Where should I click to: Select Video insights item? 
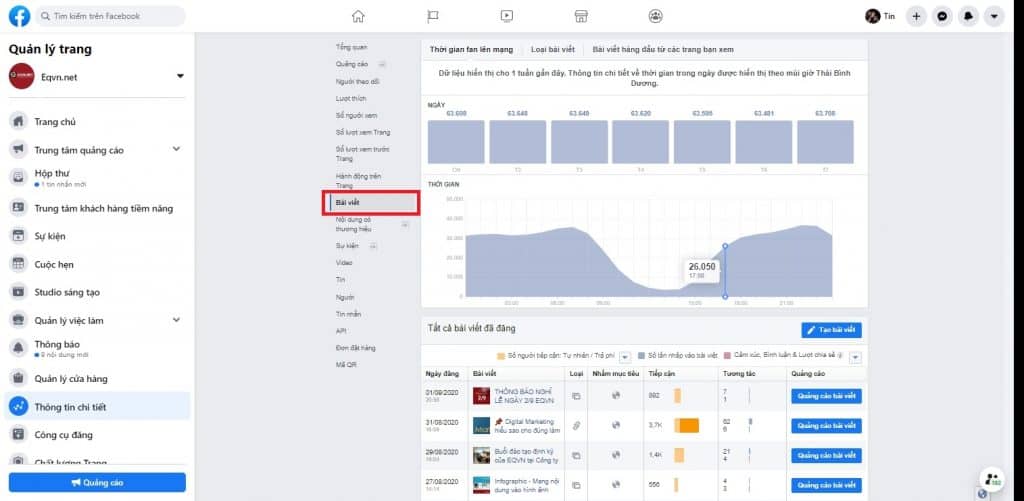tap(344, 263)
